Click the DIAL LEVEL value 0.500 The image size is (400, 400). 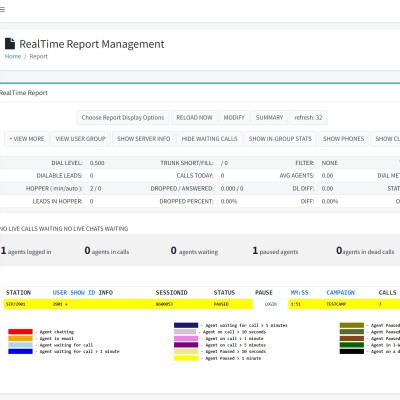(97, 163)
